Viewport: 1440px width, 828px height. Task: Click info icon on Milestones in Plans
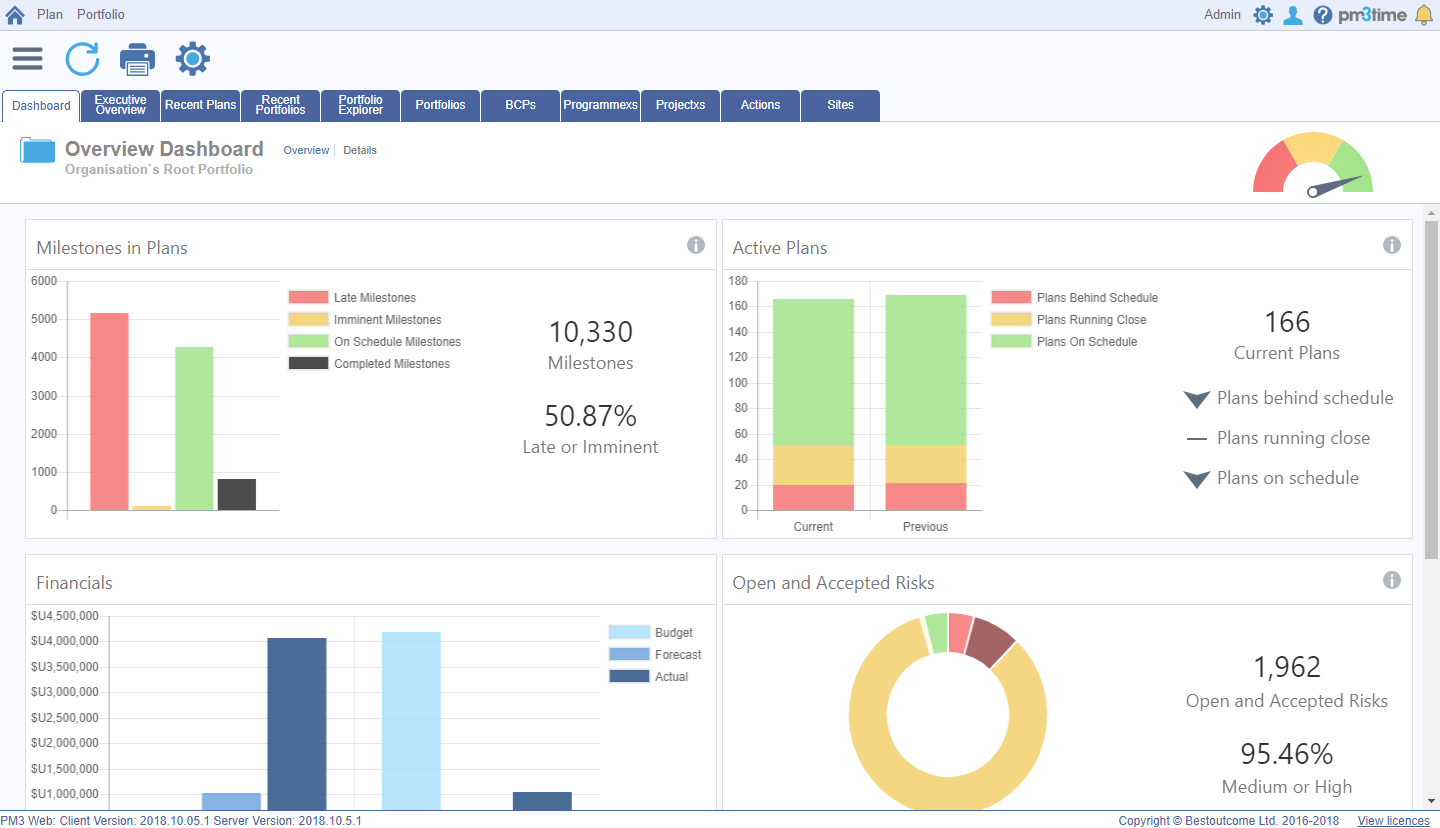pos(696,245)
